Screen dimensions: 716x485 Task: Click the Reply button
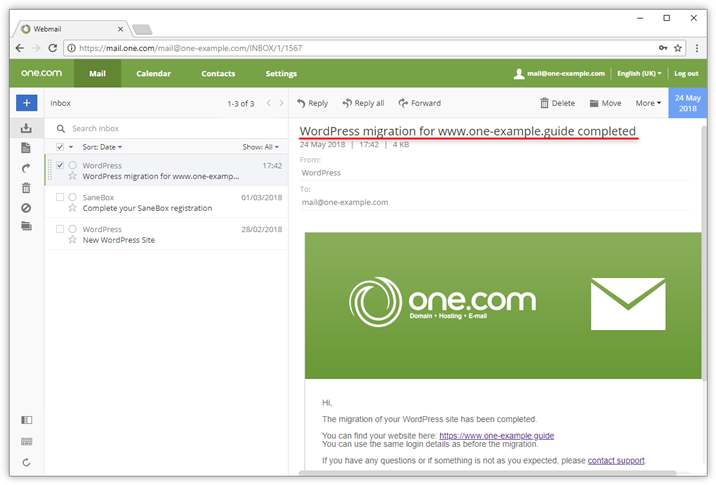(312, 103)
